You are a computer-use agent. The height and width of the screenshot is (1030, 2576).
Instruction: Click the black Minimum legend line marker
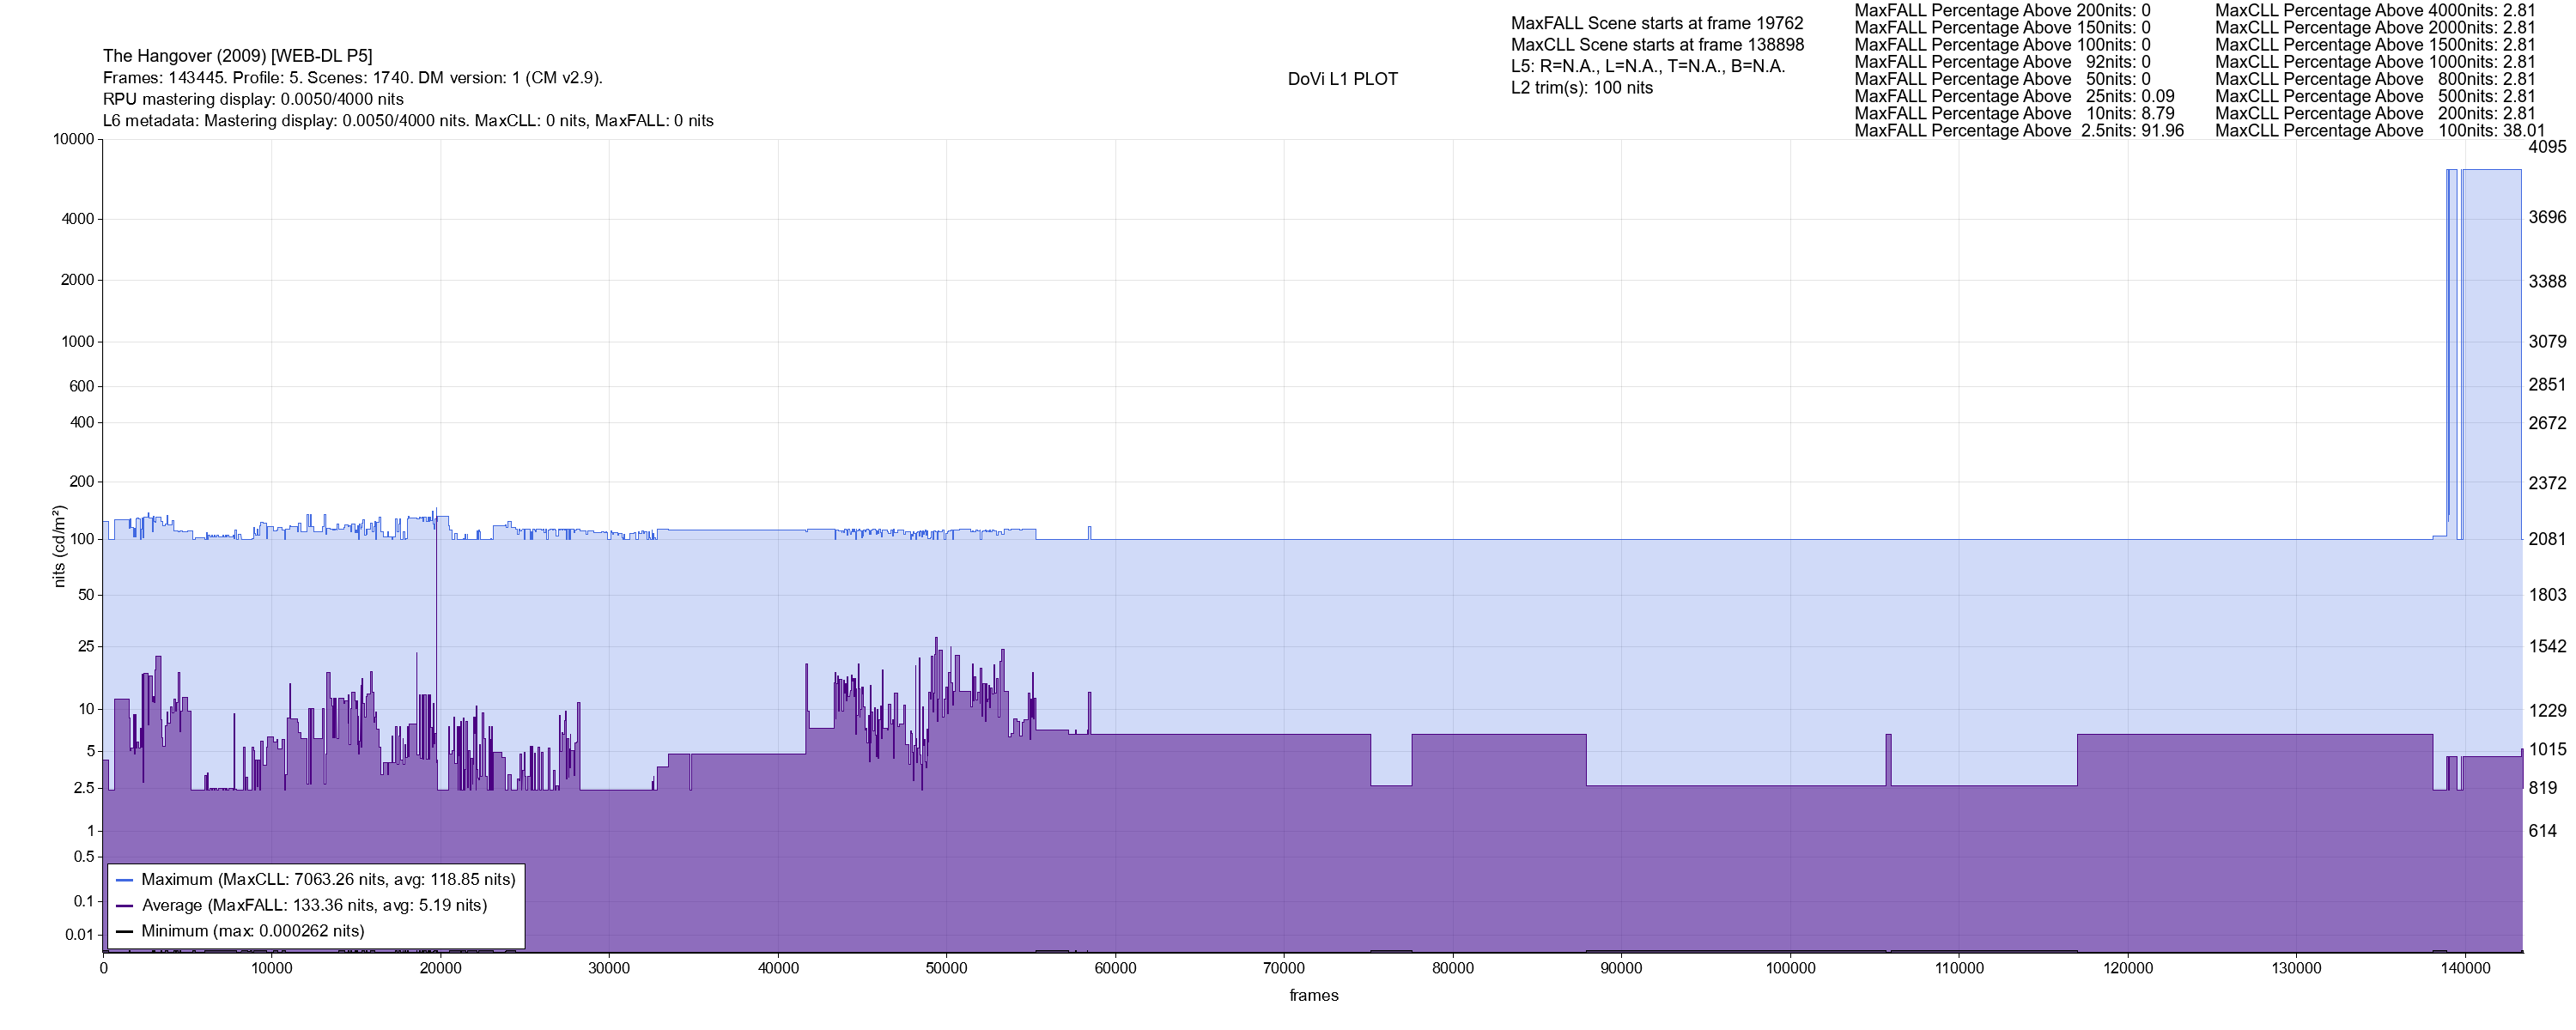click(x=125, y=931)
